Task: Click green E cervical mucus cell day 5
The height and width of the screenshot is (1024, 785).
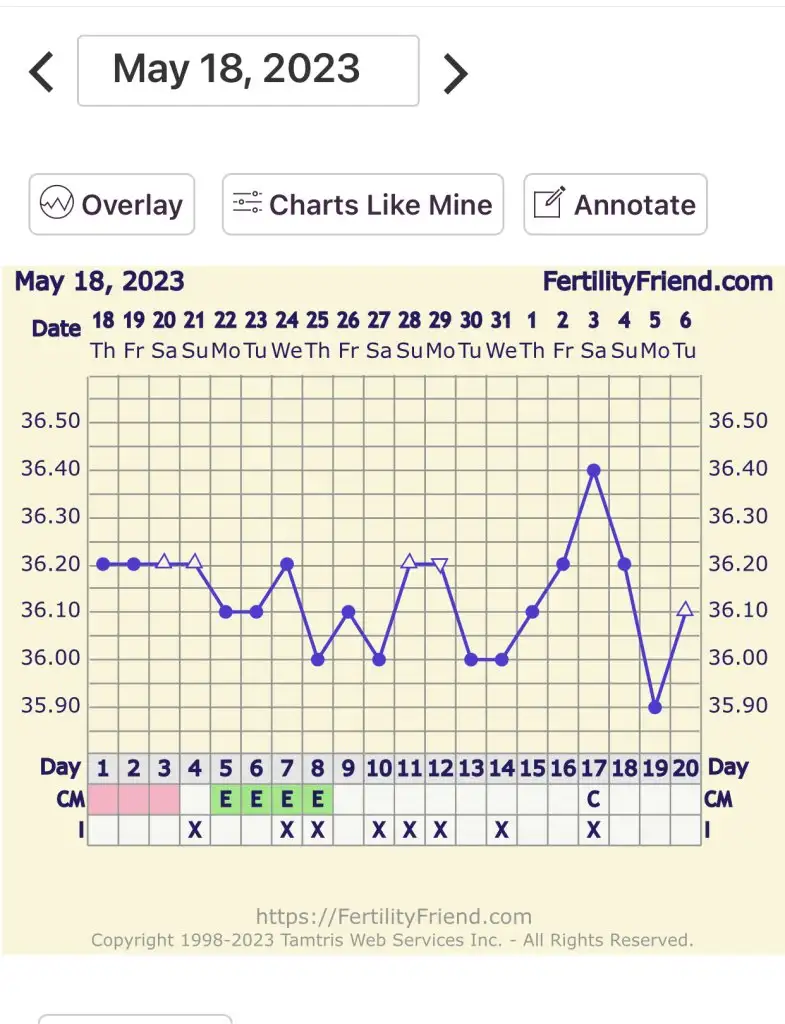Action: [226, 799]
